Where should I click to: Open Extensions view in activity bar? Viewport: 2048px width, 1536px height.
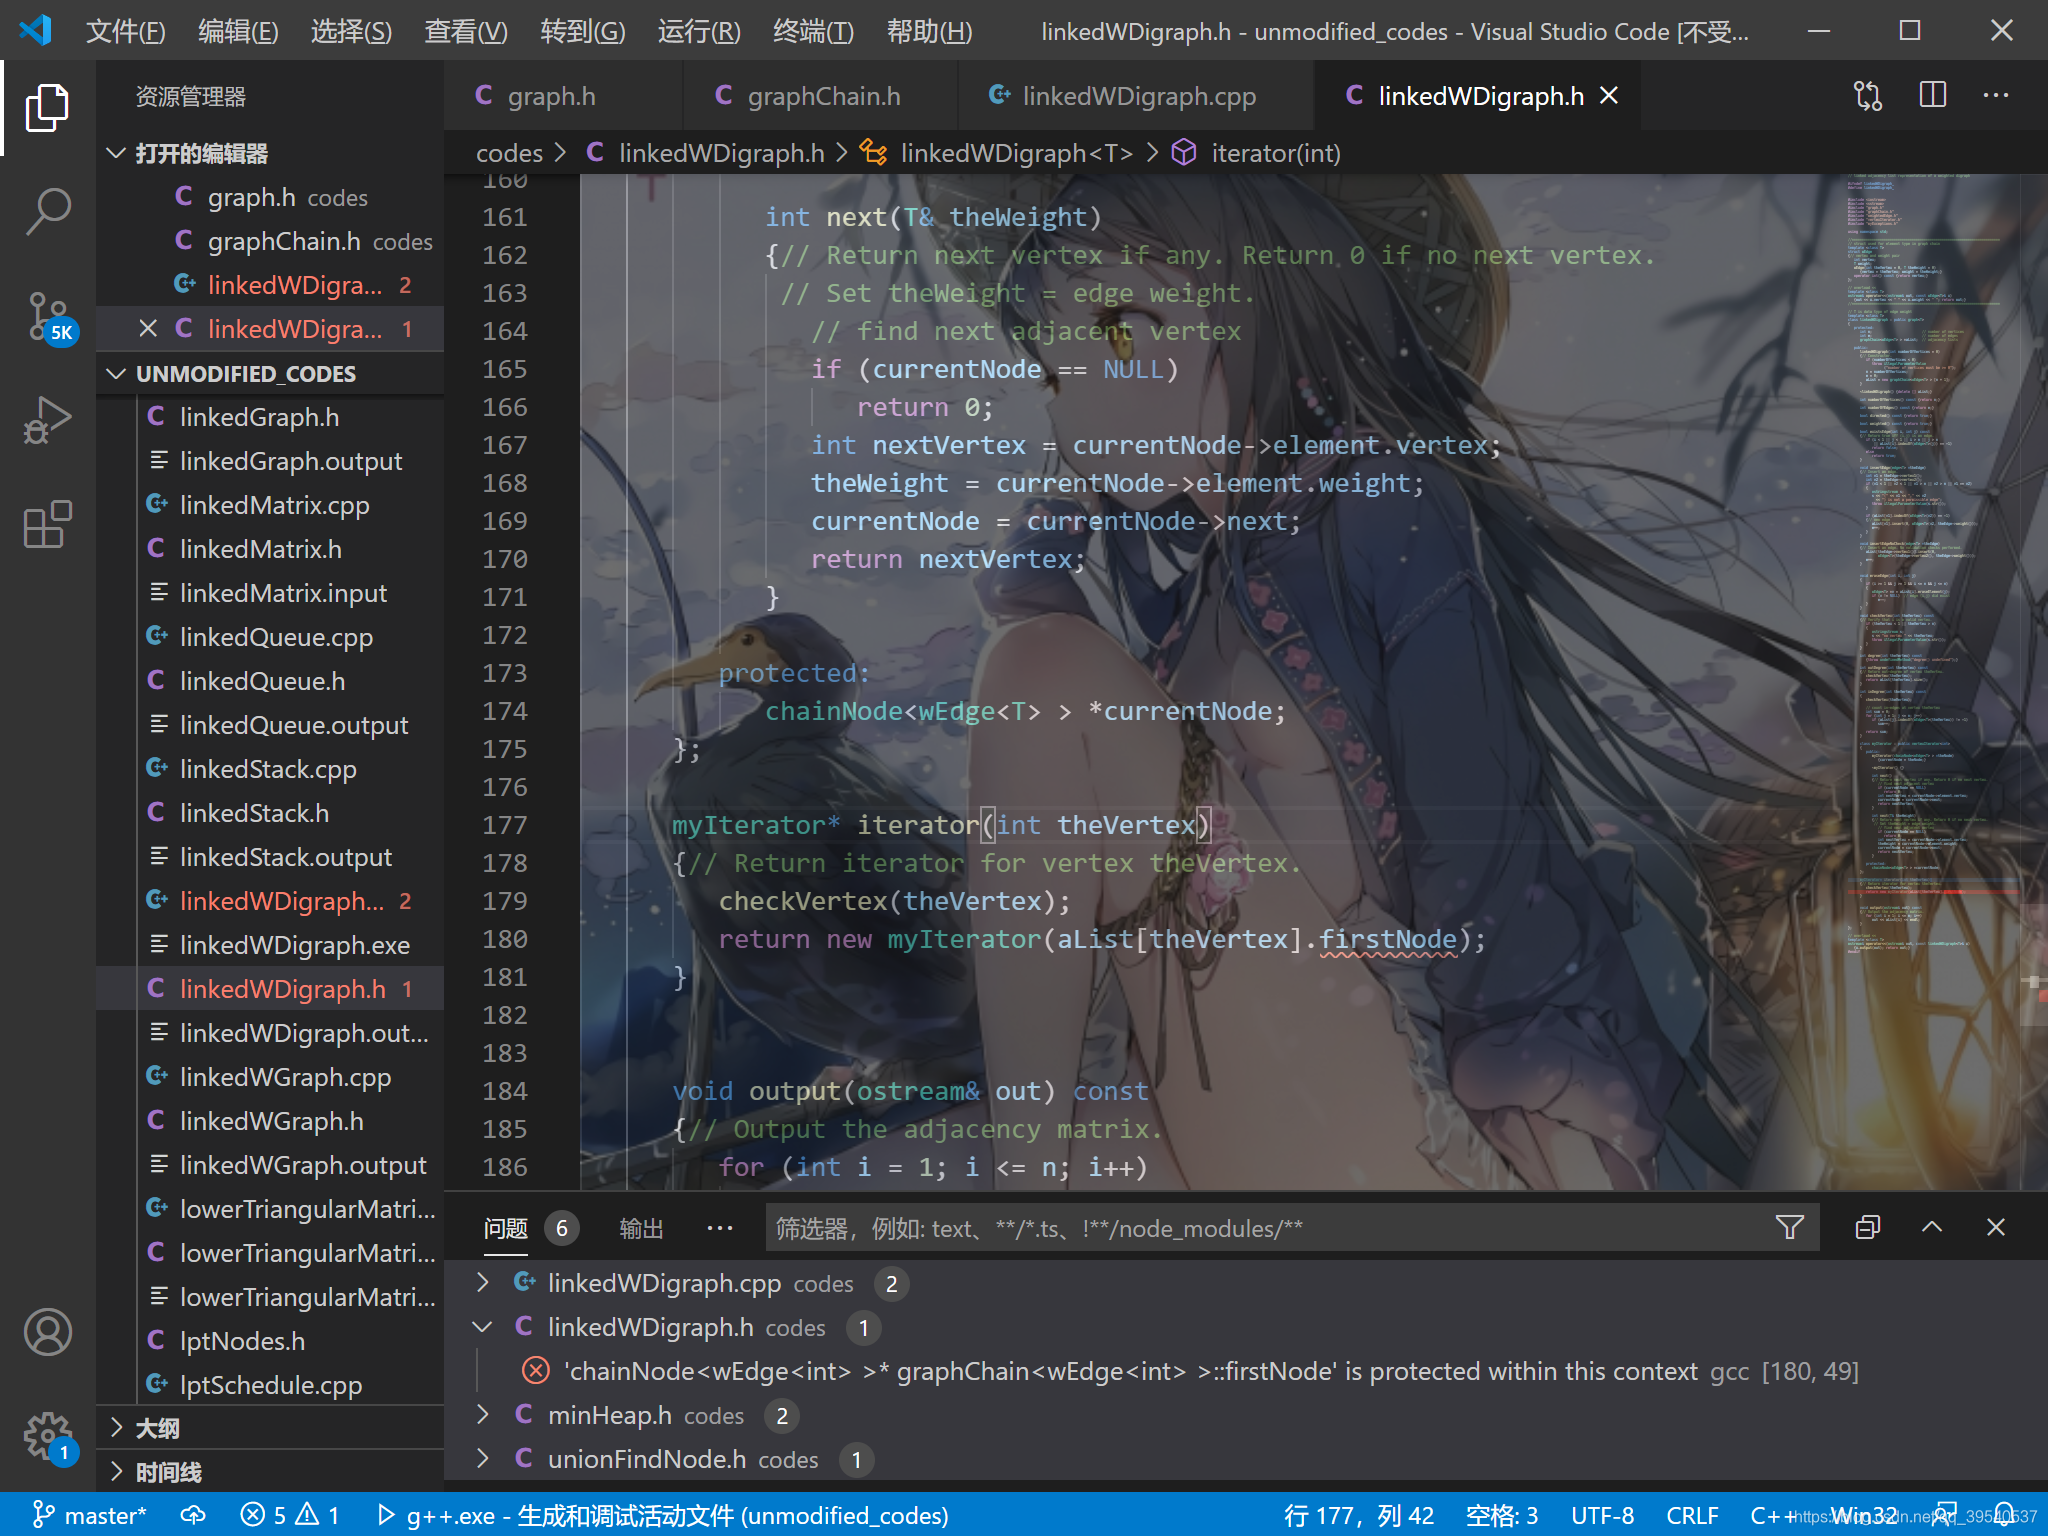(47, 524)
